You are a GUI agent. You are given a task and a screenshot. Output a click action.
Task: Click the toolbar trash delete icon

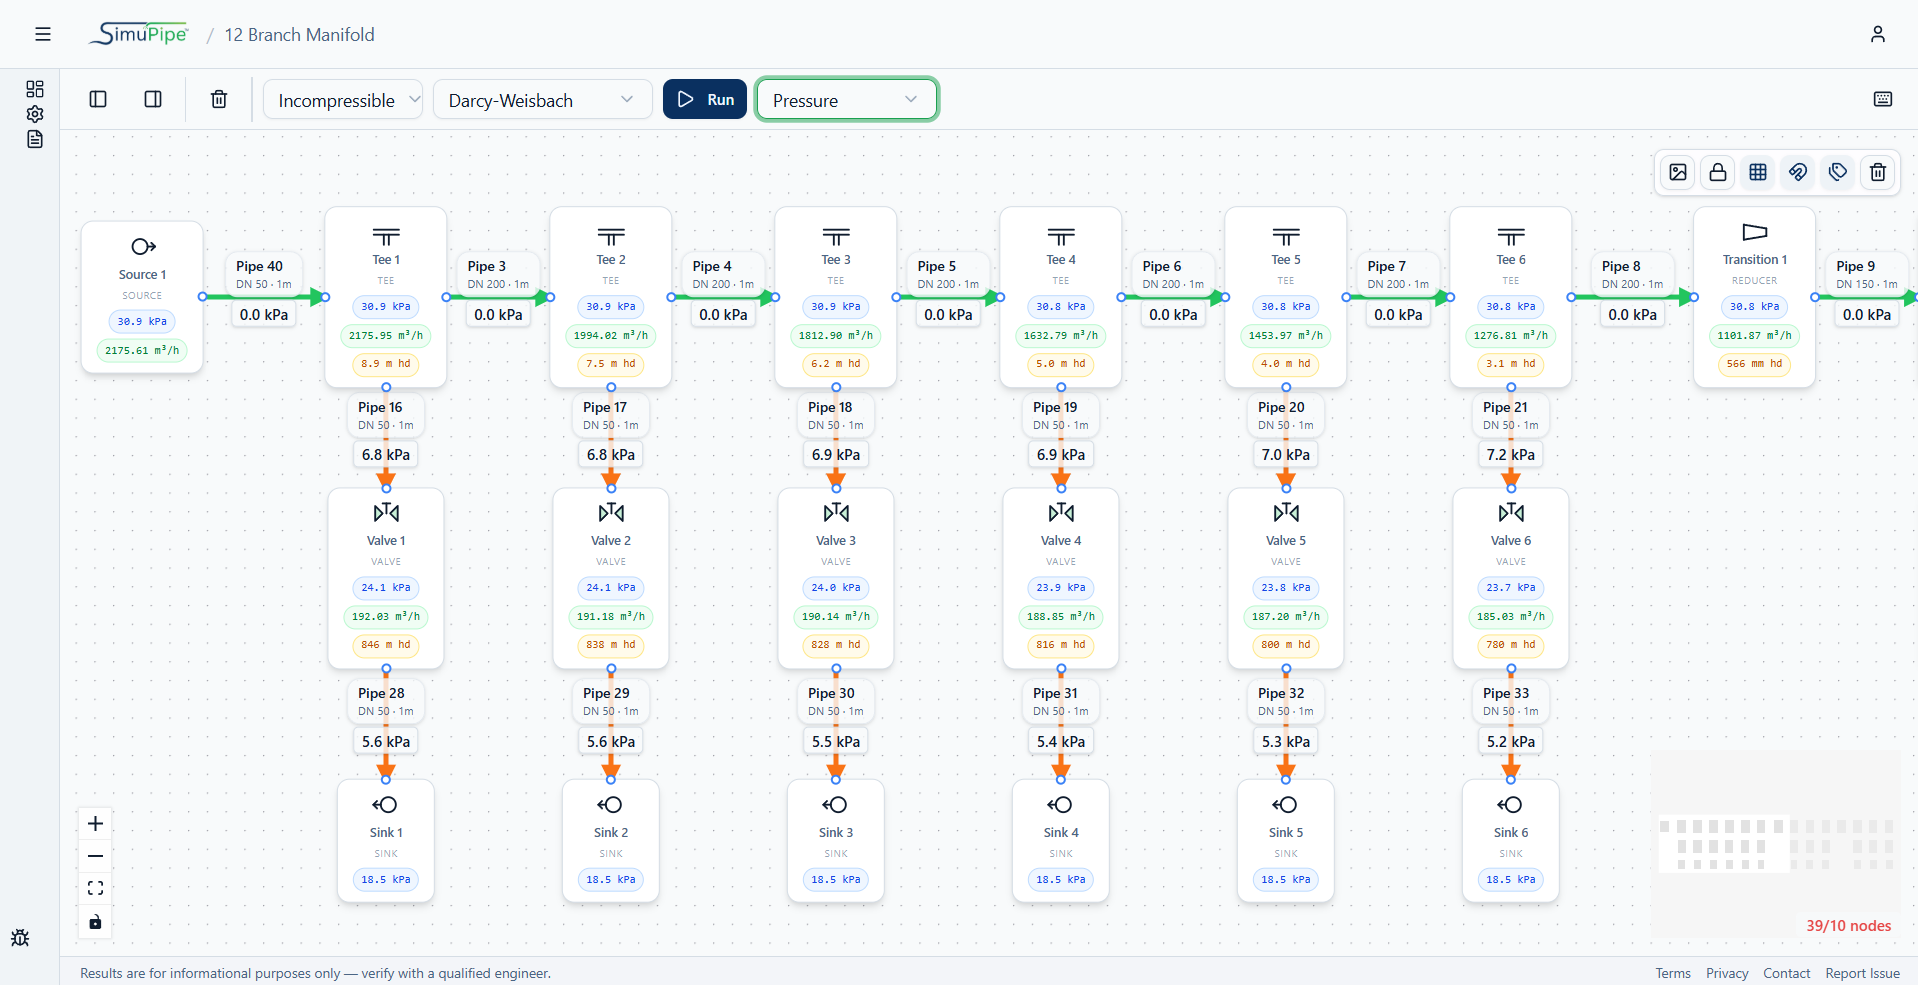click(x=219, y=99)
